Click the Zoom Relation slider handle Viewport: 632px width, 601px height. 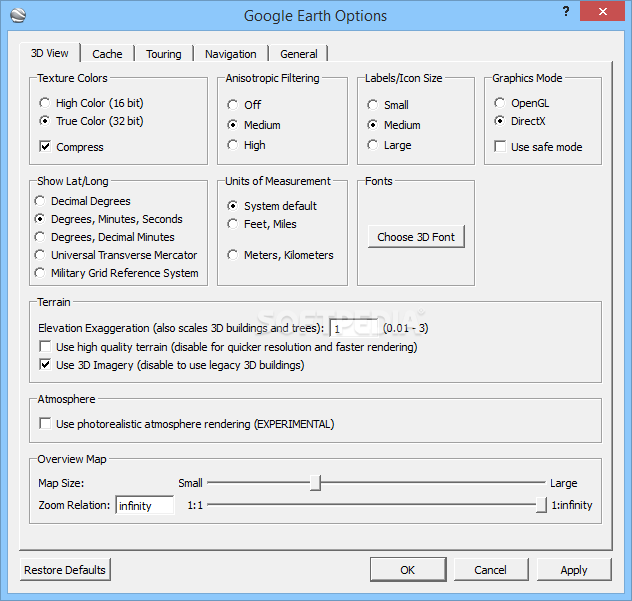pyautogui.click(x=541, y=505)
